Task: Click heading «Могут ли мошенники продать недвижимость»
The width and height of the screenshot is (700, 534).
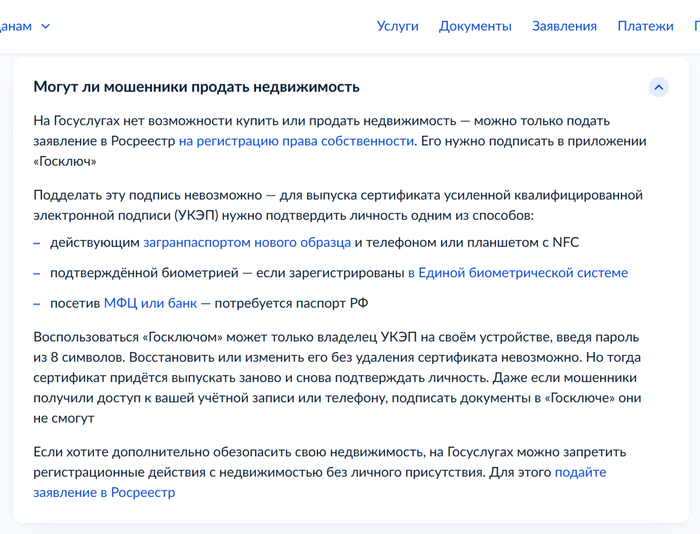Action: 196,87
